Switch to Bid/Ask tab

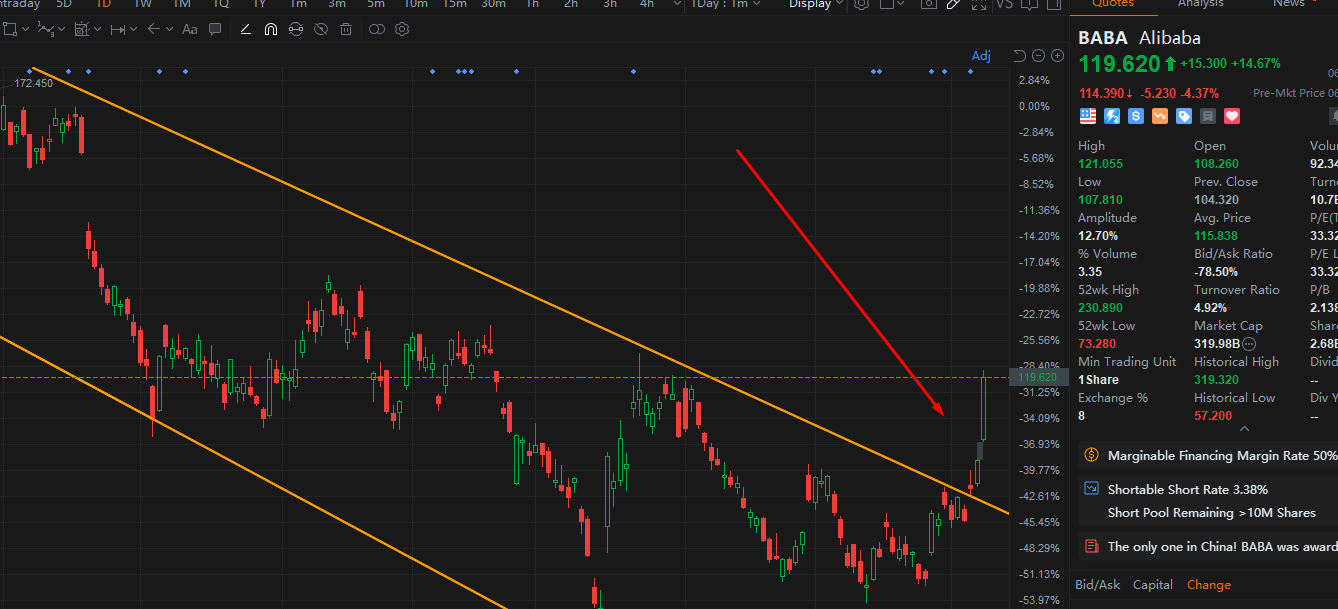click(1097, 584)
